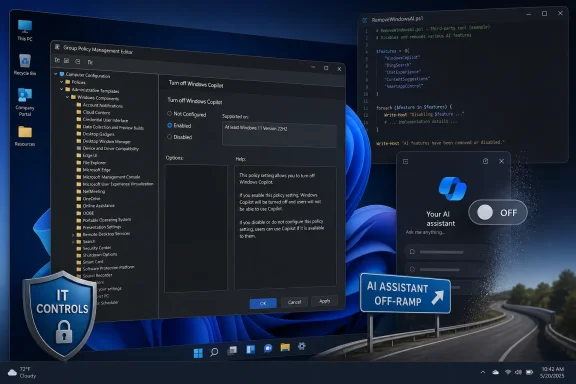The height and width of the screenshot is (384, 576).
Task: Select the Disabled radio option
Action: (x=169, y=137)
